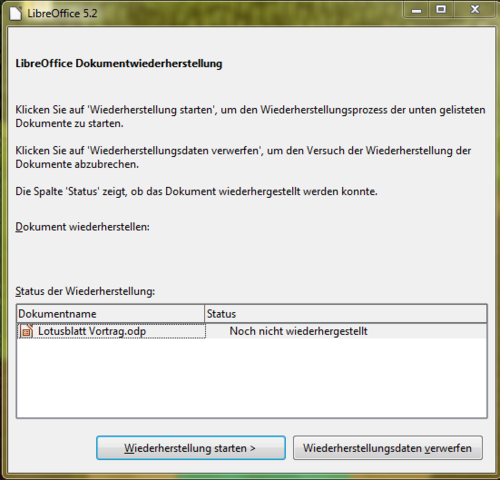The image size is (500, 480).
Task: Click the 'Dokument wiederherstellen:' label
Action: [82, 227]
